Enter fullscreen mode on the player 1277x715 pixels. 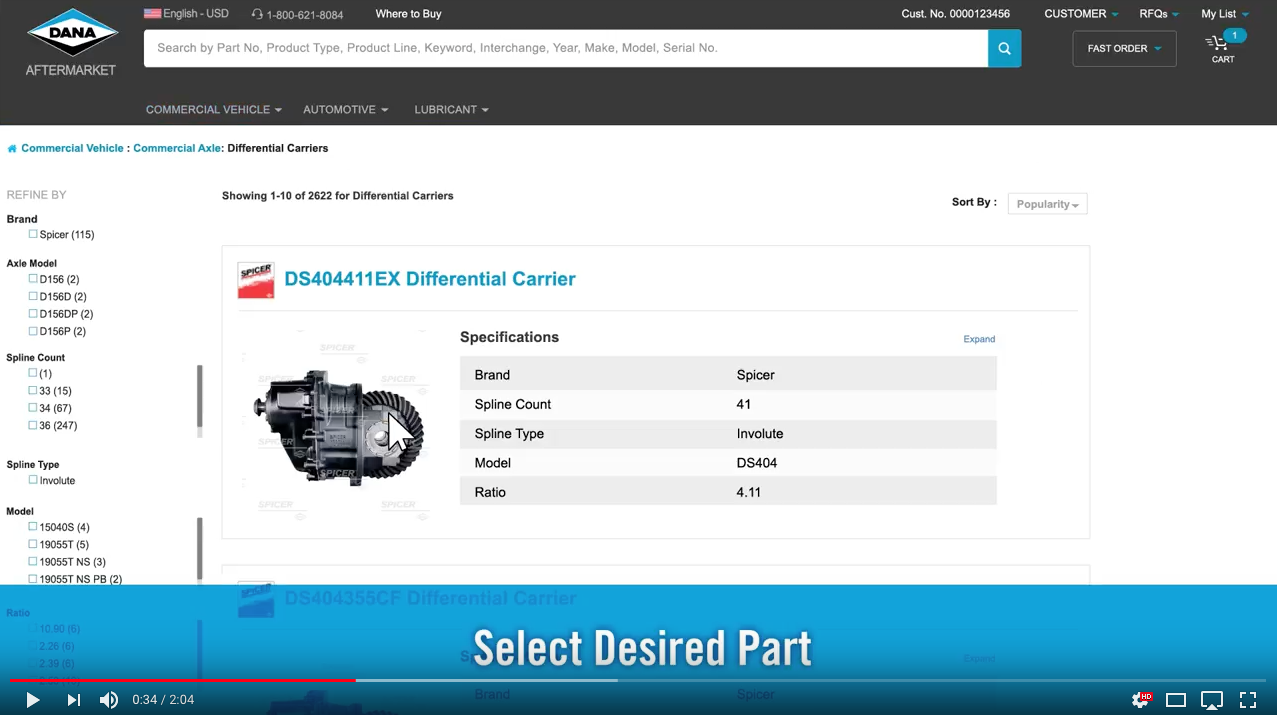[1248, 699]
